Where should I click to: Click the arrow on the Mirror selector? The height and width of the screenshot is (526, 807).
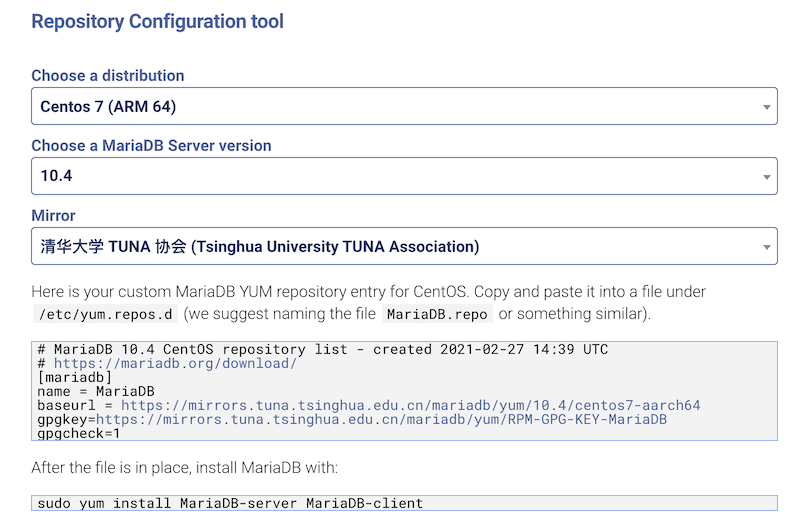[766, 247]
